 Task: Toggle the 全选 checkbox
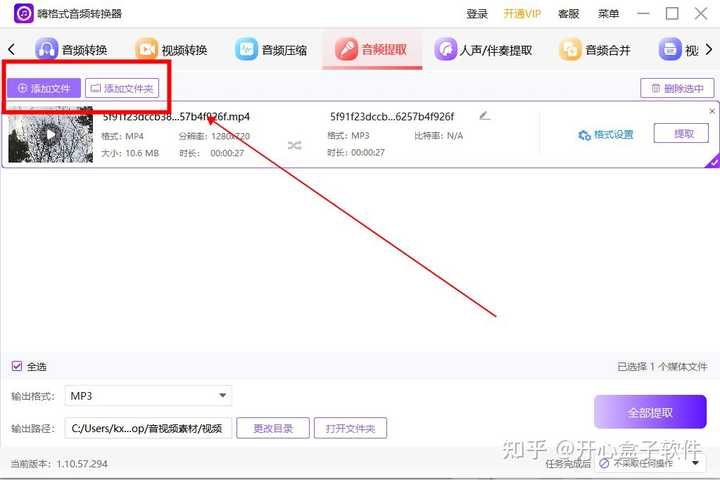(x=17, y=366)
